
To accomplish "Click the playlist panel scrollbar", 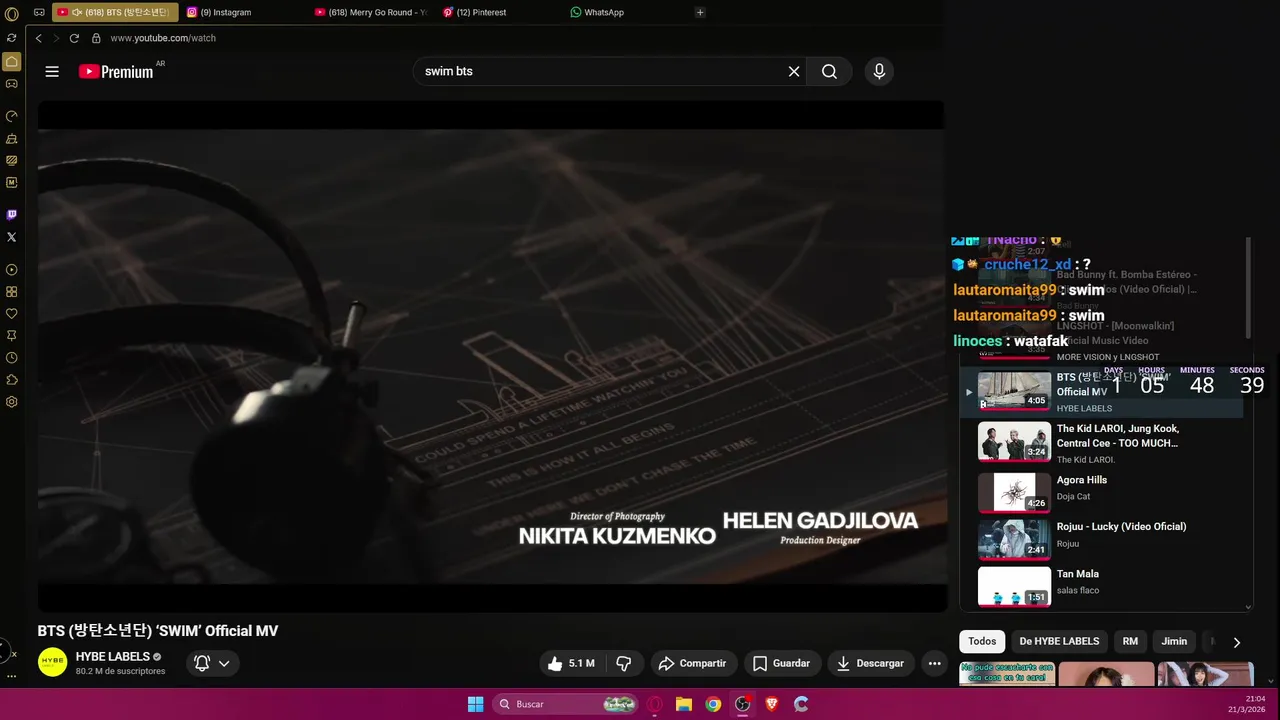I will pyautogui.click(x=1248, y=288).
